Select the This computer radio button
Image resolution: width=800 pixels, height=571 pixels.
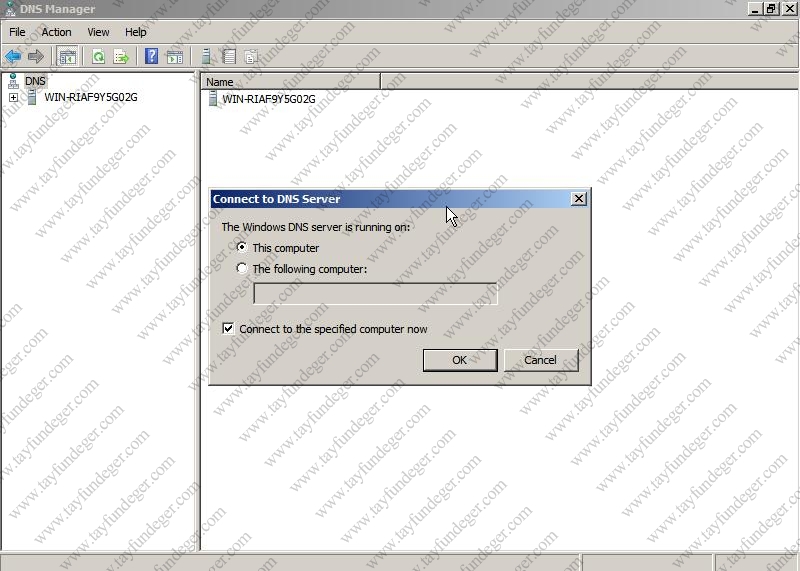click(242, 247)
